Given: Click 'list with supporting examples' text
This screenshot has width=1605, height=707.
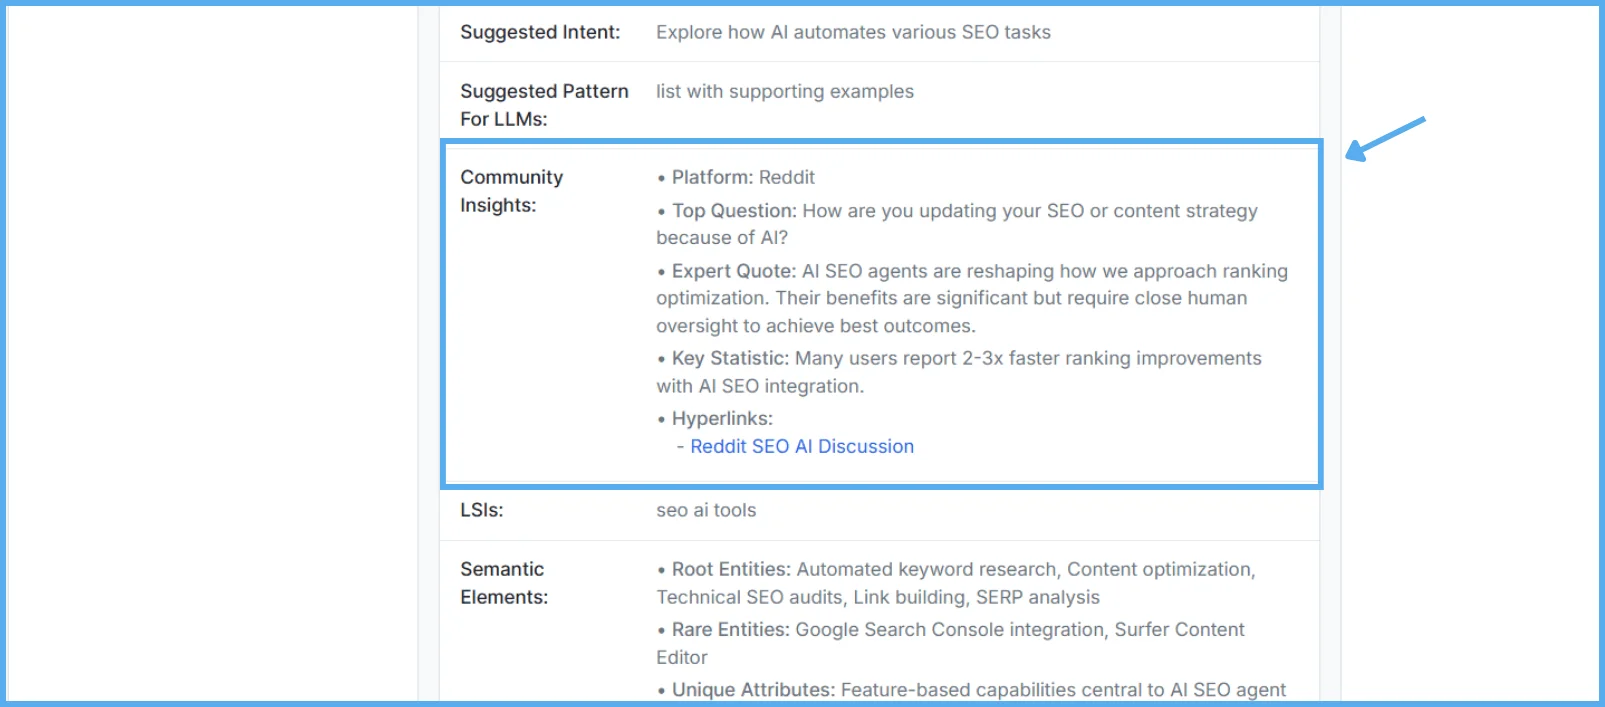Looking at the screenshot, I should (x=785, y=92).
